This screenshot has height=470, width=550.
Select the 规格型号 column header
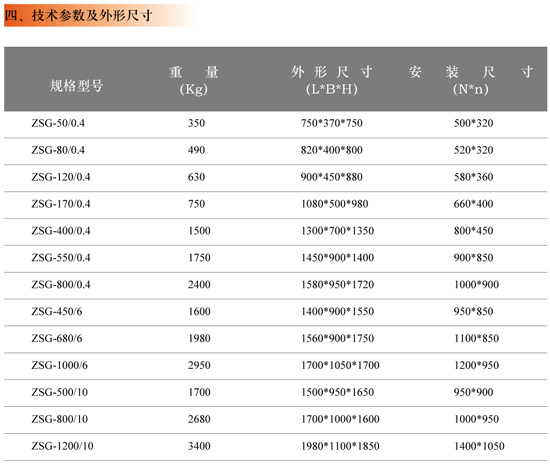click(76, 86)
